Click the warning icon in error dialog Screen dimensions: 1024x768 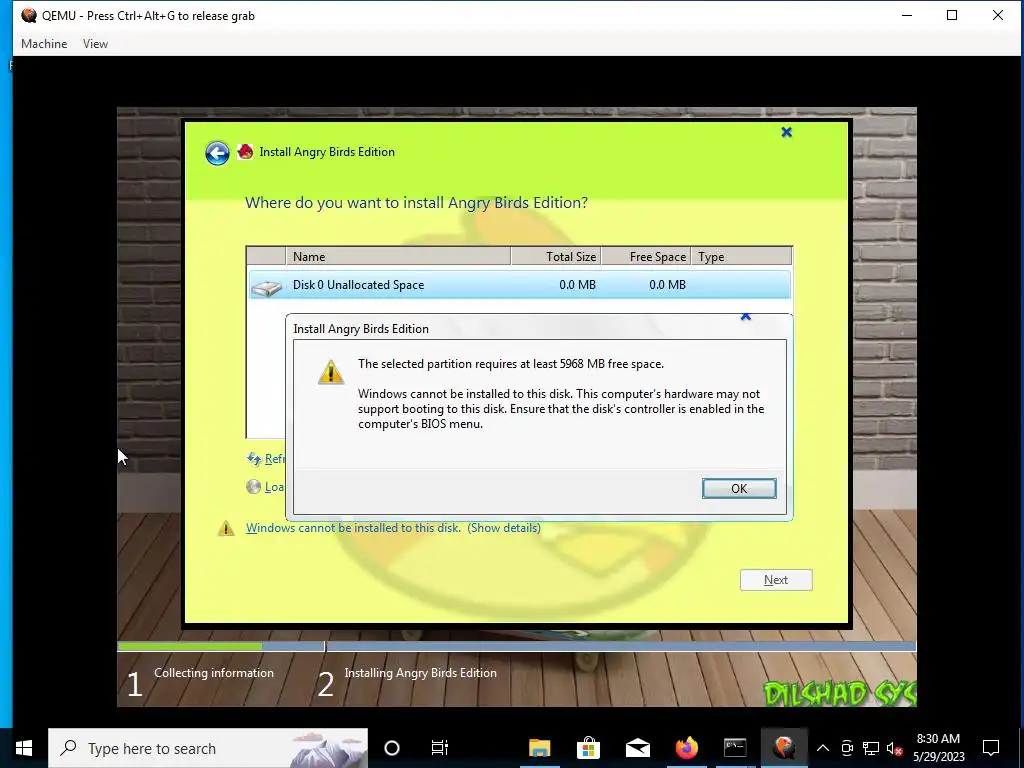[330, 372]
